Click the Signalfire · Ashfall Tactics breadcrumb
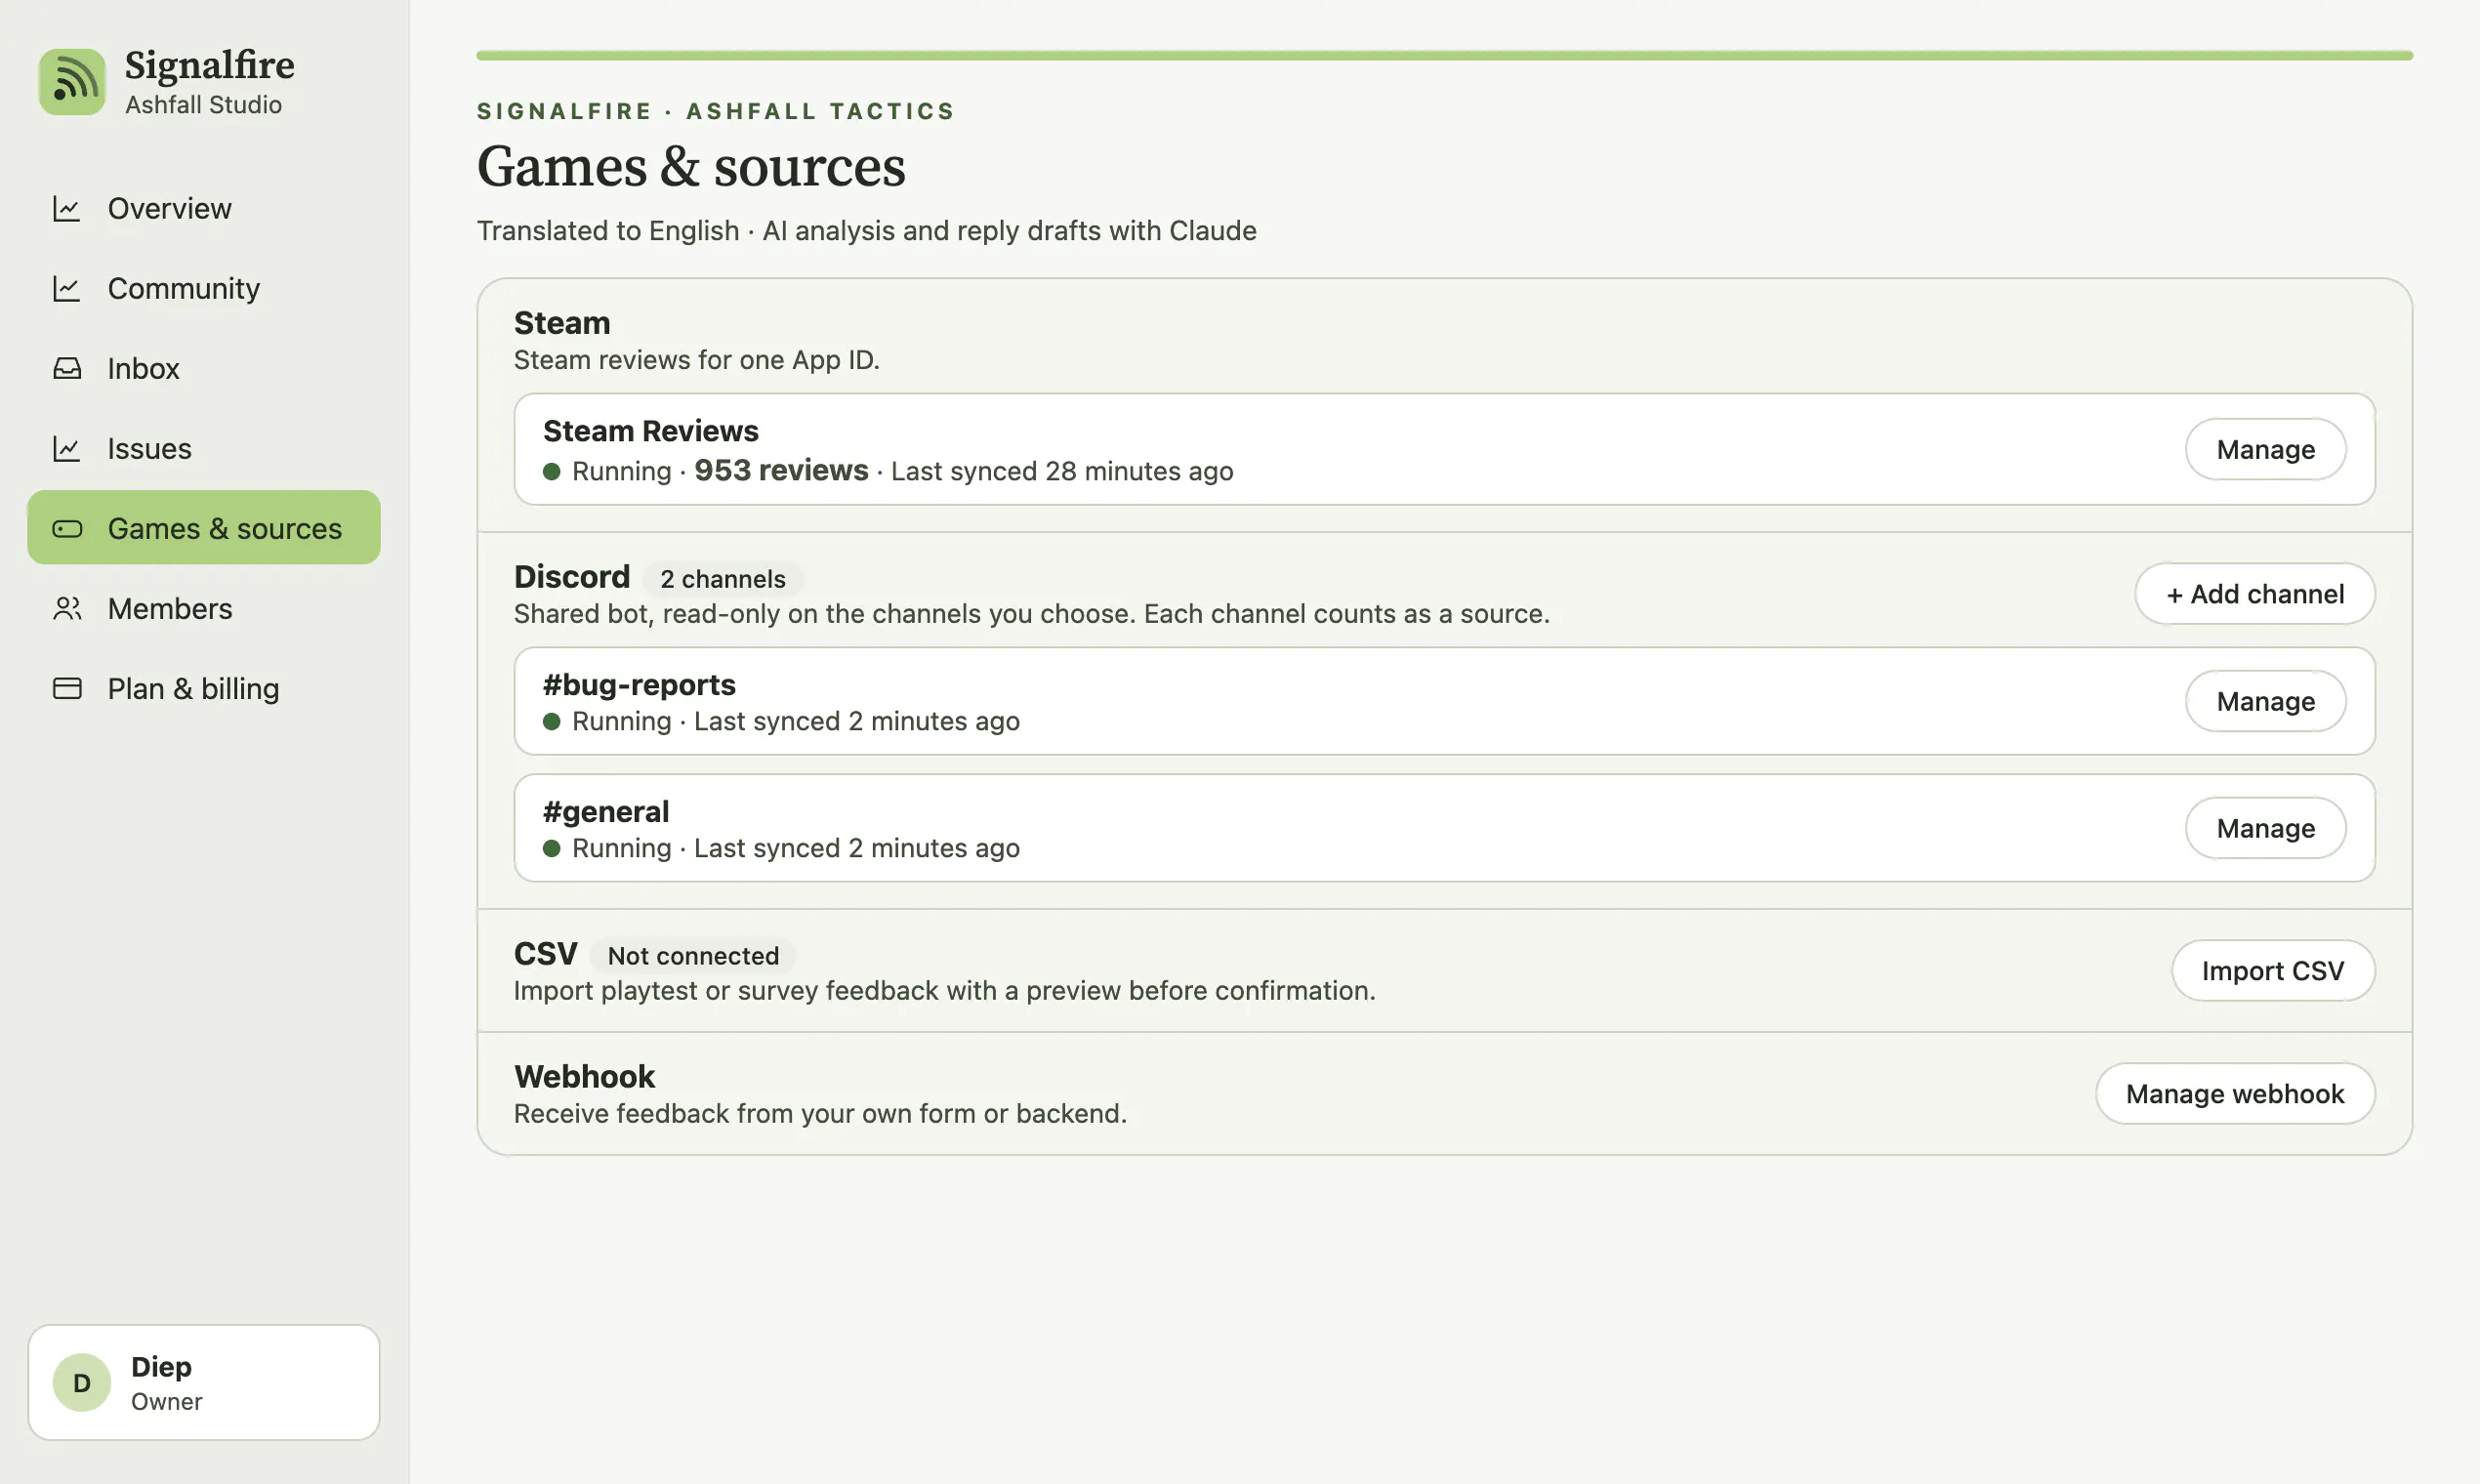 [x=715, y=111]
